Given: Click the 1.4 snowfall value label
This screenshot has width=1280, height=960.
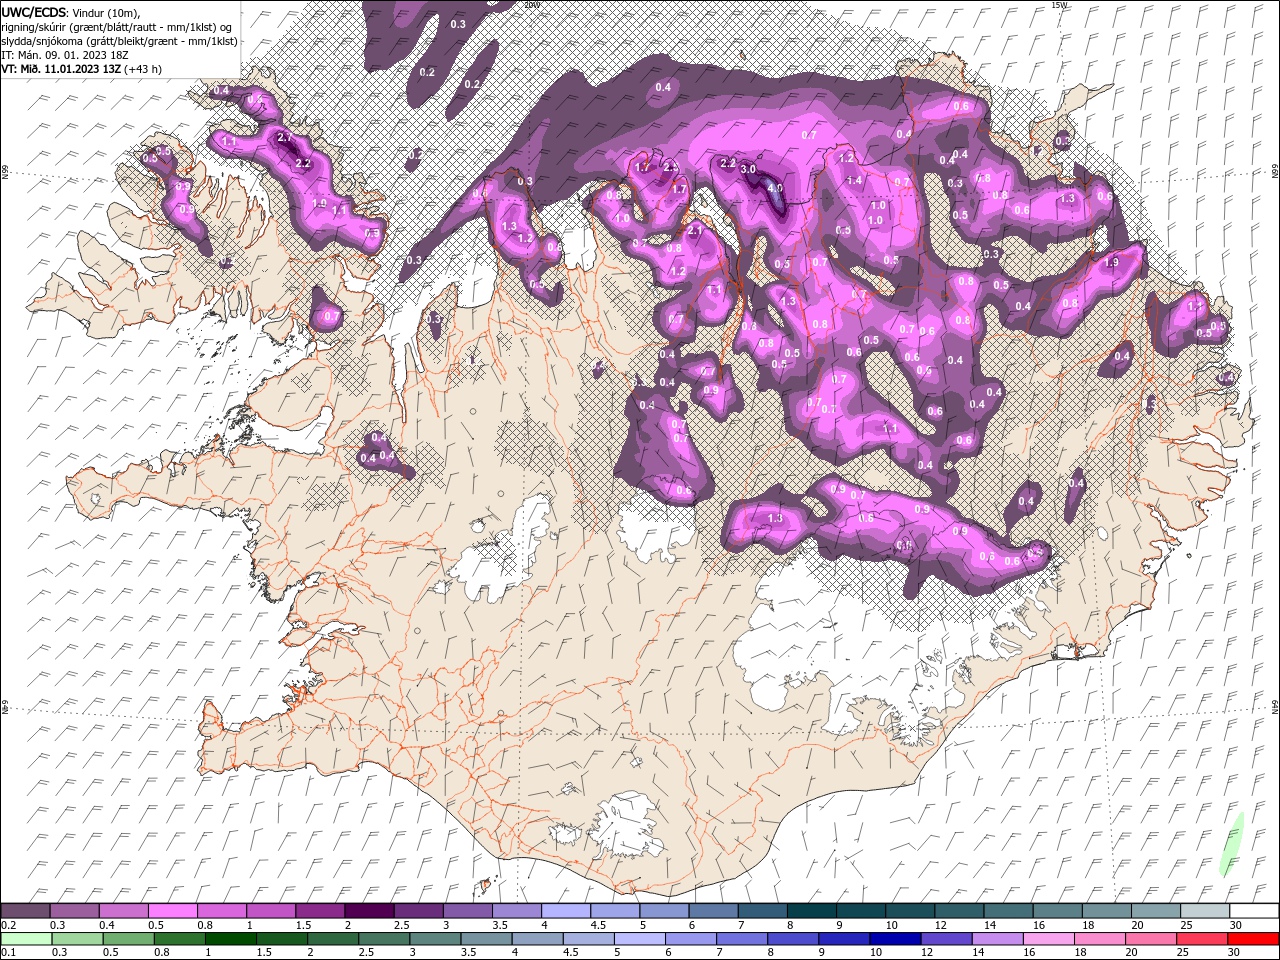Looking at the screenshot, I should click(x=854, y=180).
